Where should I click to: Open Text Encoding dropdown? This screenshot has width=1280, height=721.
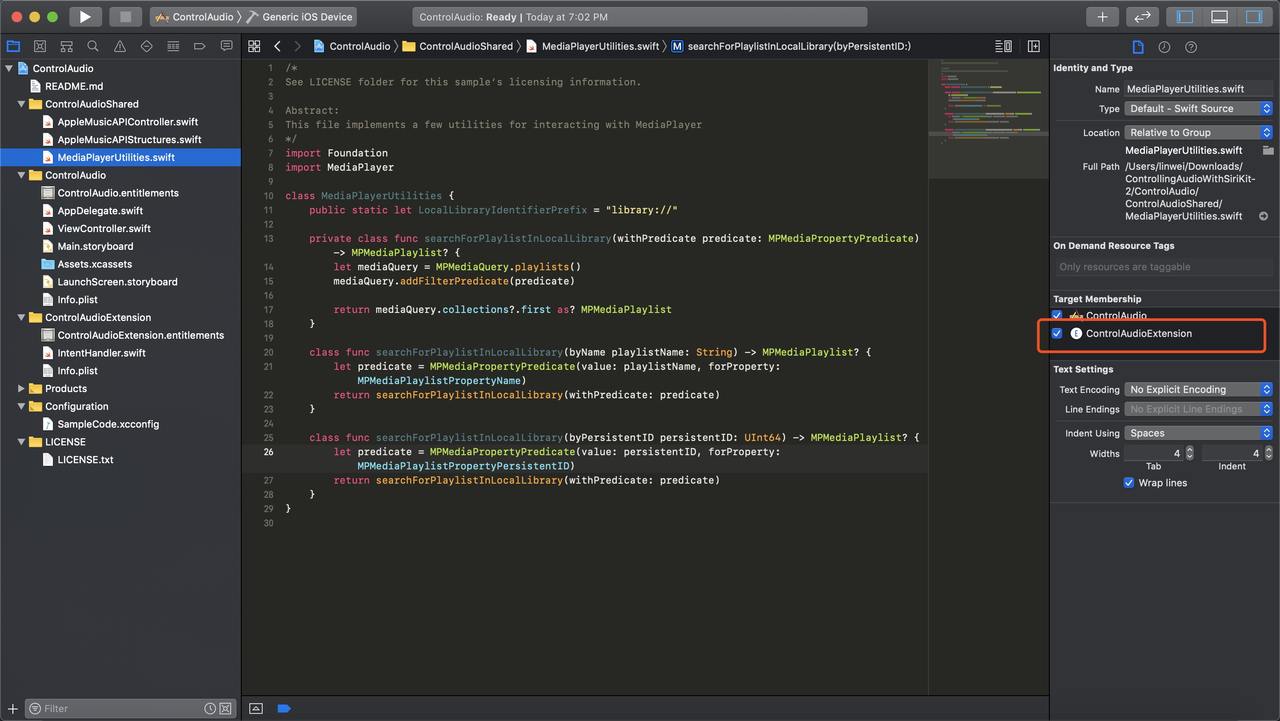(x=1199, y=390)
